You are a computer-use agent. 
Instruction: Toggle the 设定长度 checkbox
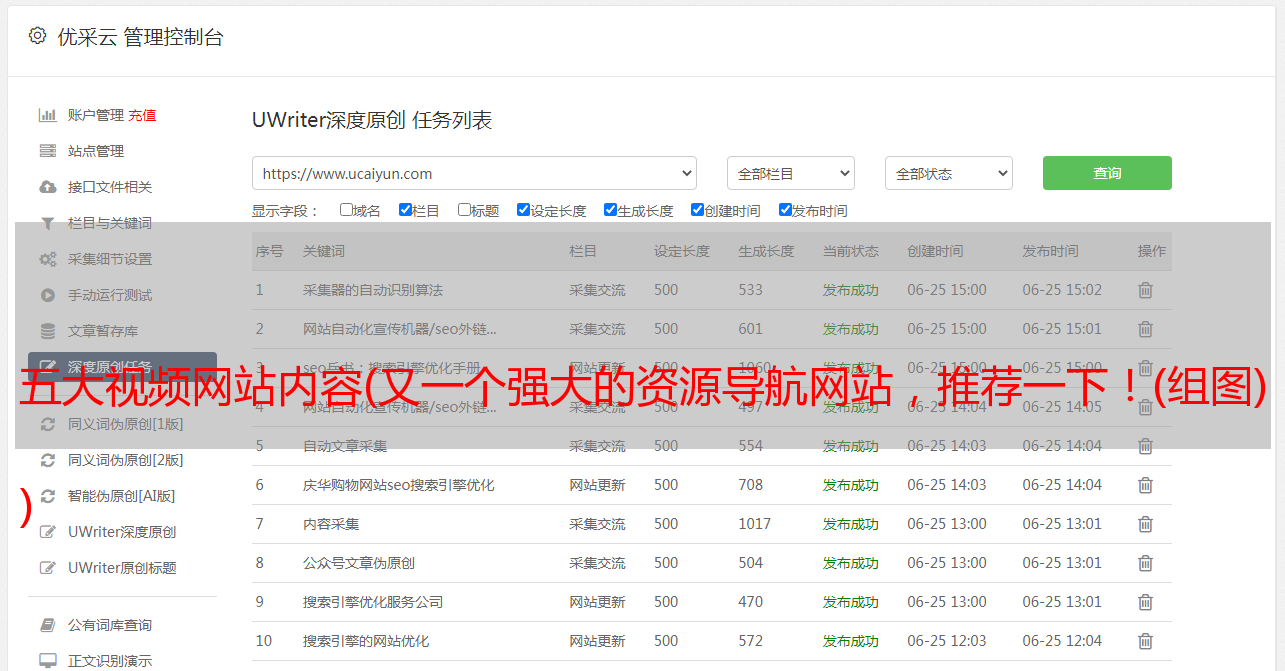click(523, 210)
